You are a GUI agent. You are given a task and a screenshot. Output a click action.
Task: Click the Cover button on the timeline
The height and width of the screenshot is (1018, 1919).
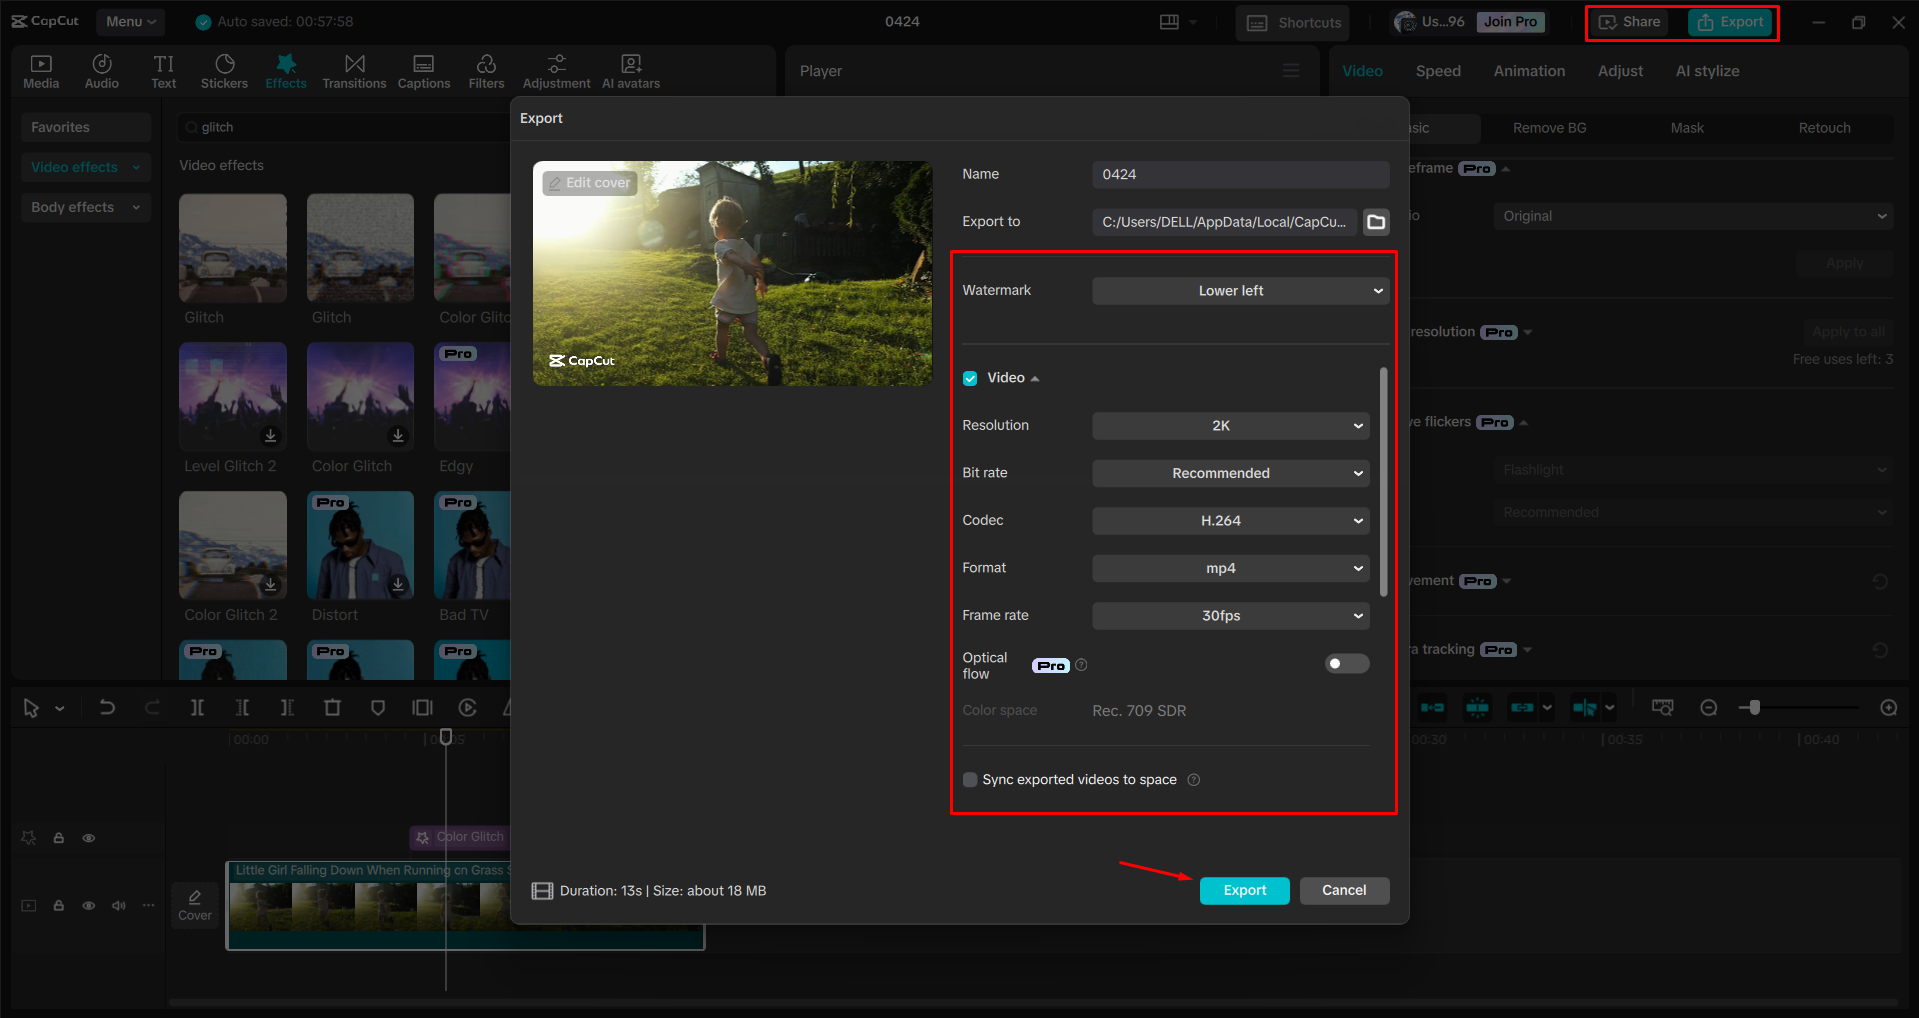coord(195,905)
